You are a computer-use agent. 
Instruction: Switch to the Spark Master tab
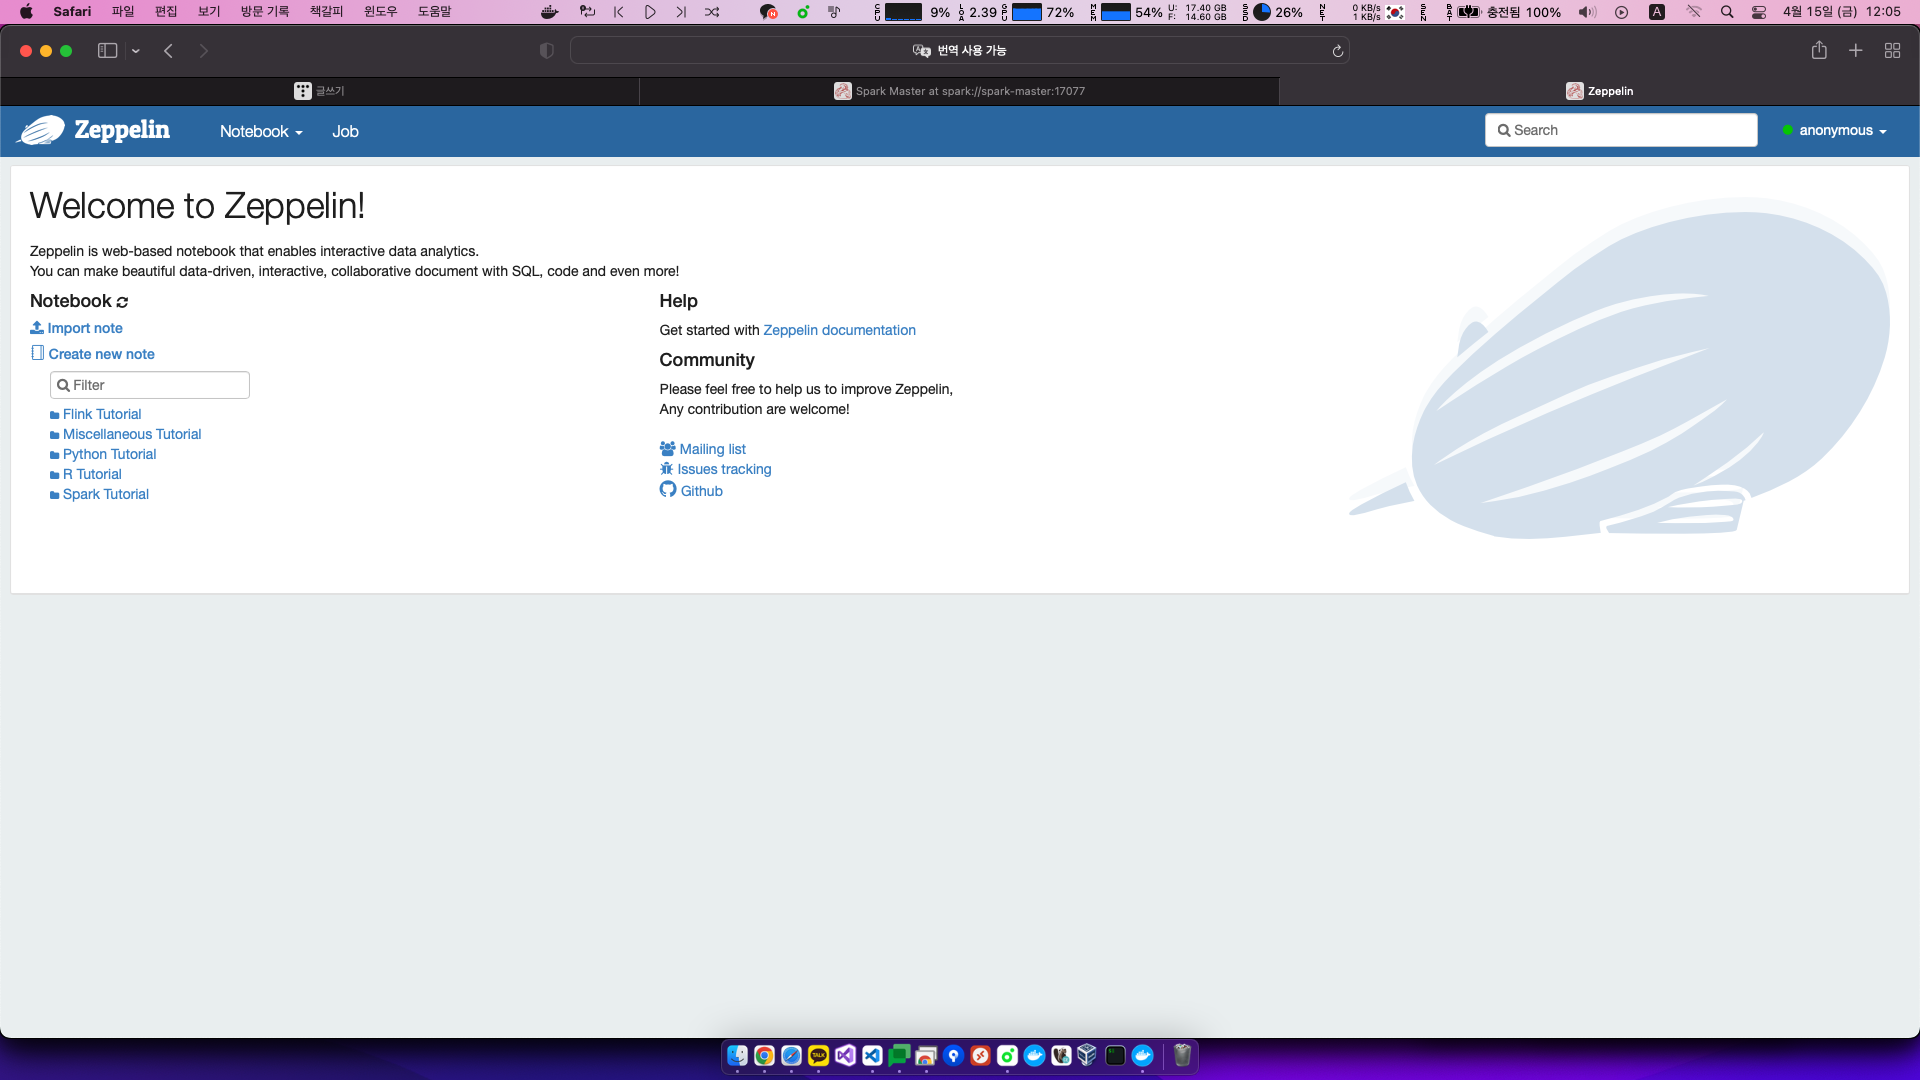pyautogui.click(x=960, y=91)
